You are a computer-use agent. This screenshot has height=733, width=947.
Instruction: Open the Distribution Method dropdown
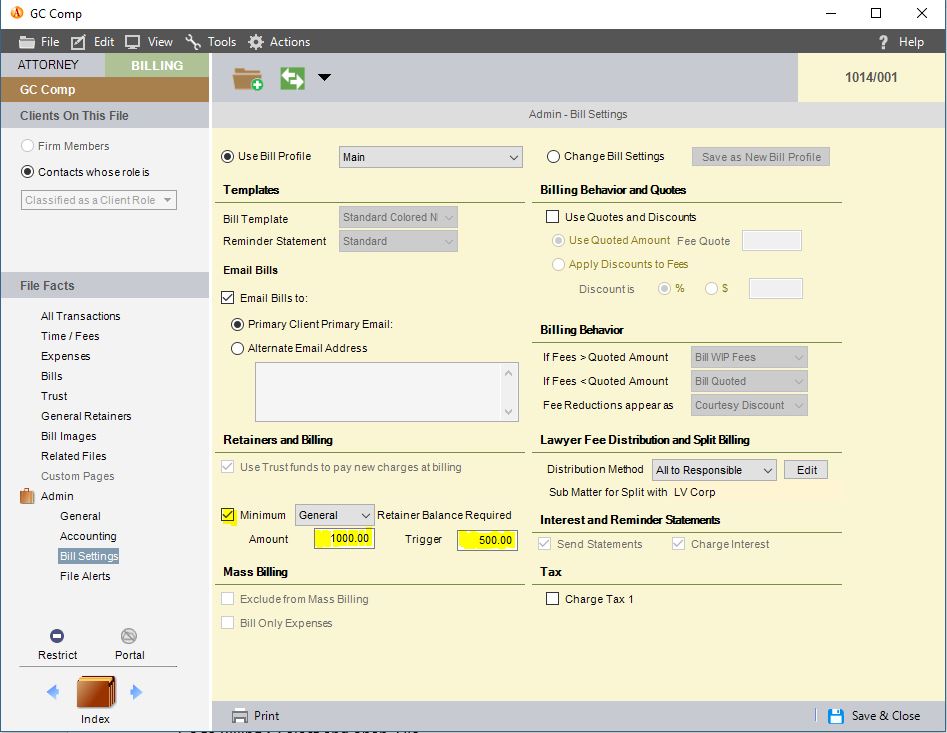pyautogui.click(x=714, y=470)
